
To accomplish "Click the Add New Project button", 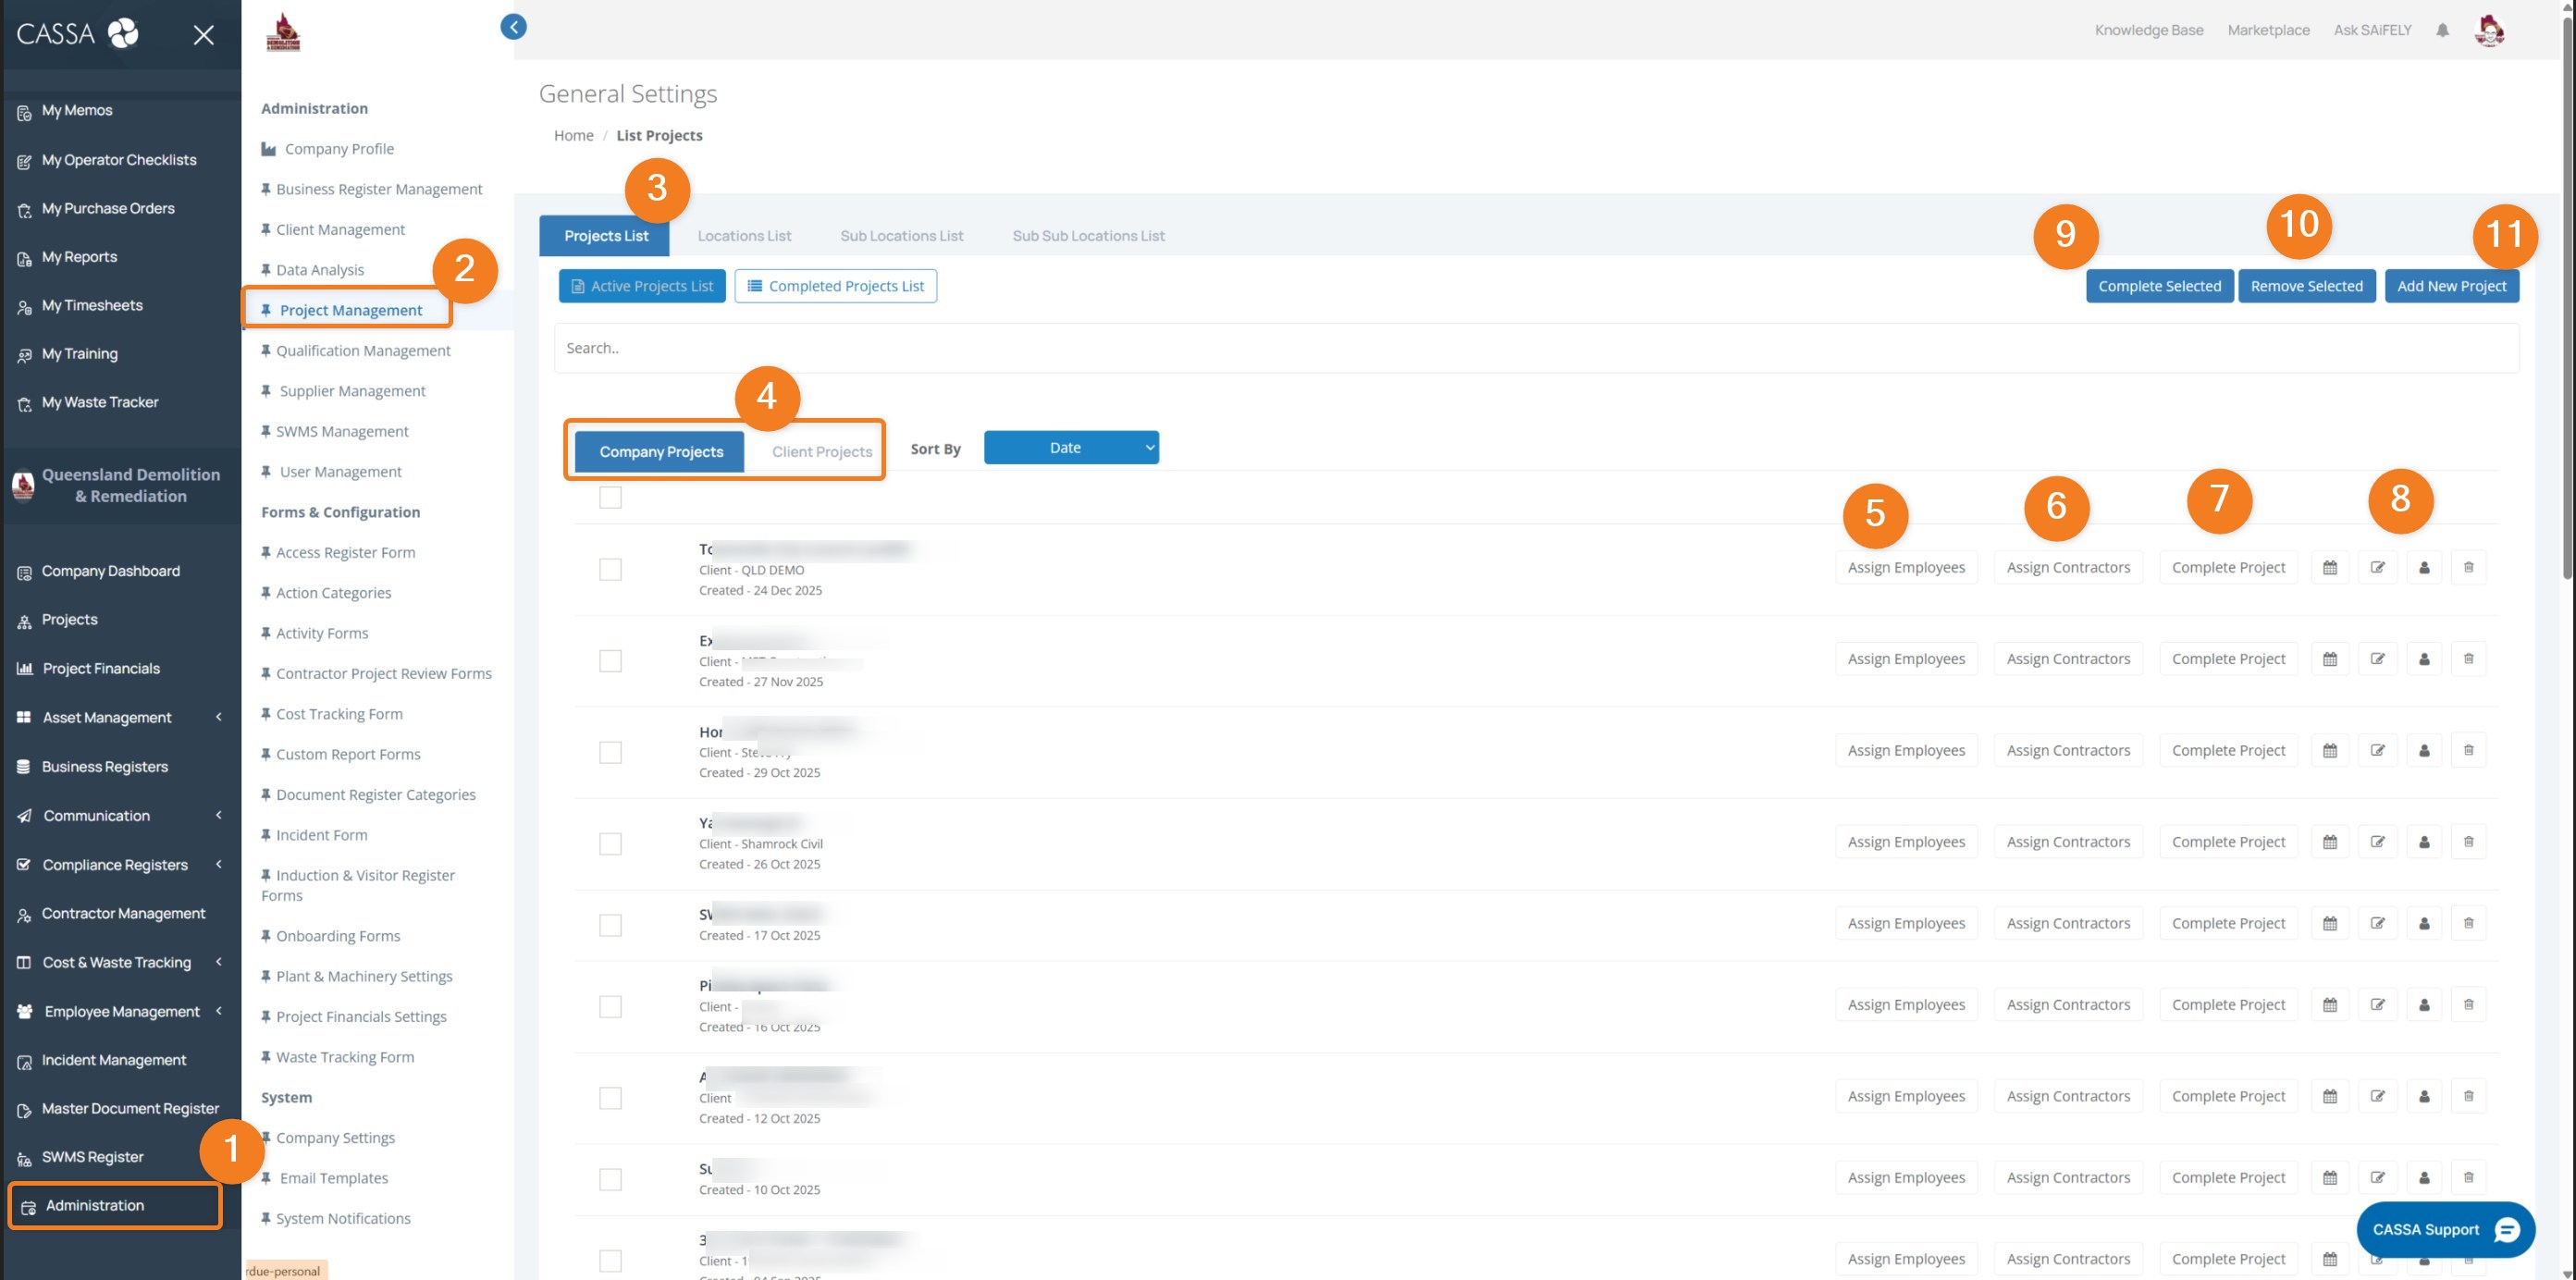I will pyautogui.click(x=2452, y=285).
